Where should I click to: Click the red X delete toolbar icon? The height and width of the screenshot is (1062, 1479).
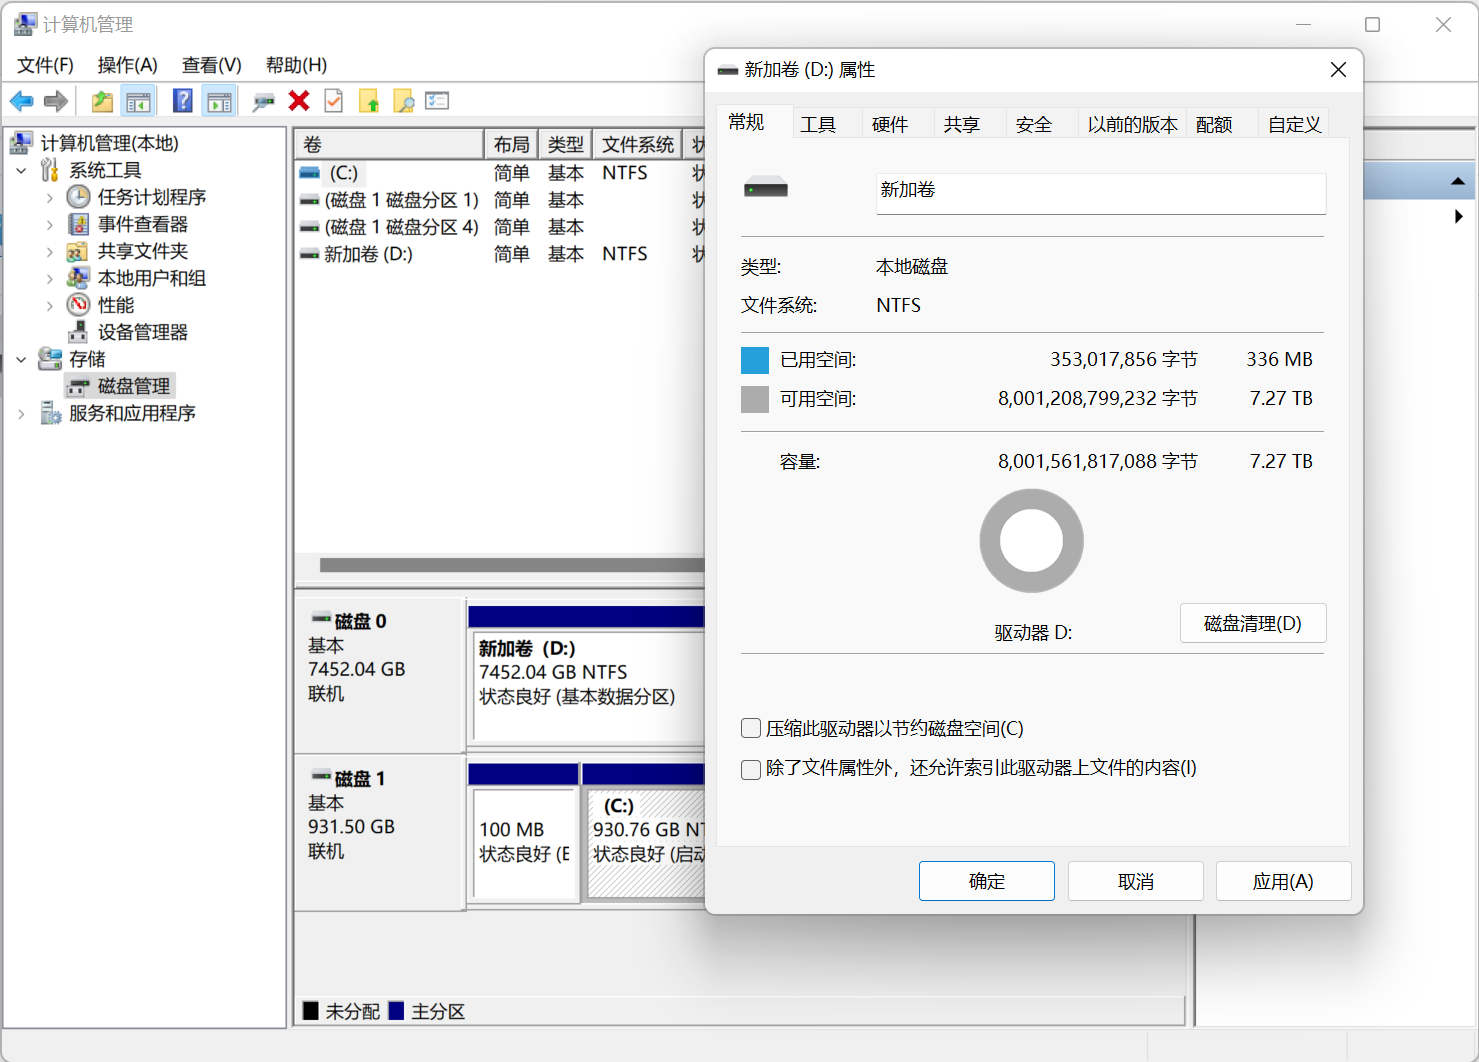tap(298, 101)
